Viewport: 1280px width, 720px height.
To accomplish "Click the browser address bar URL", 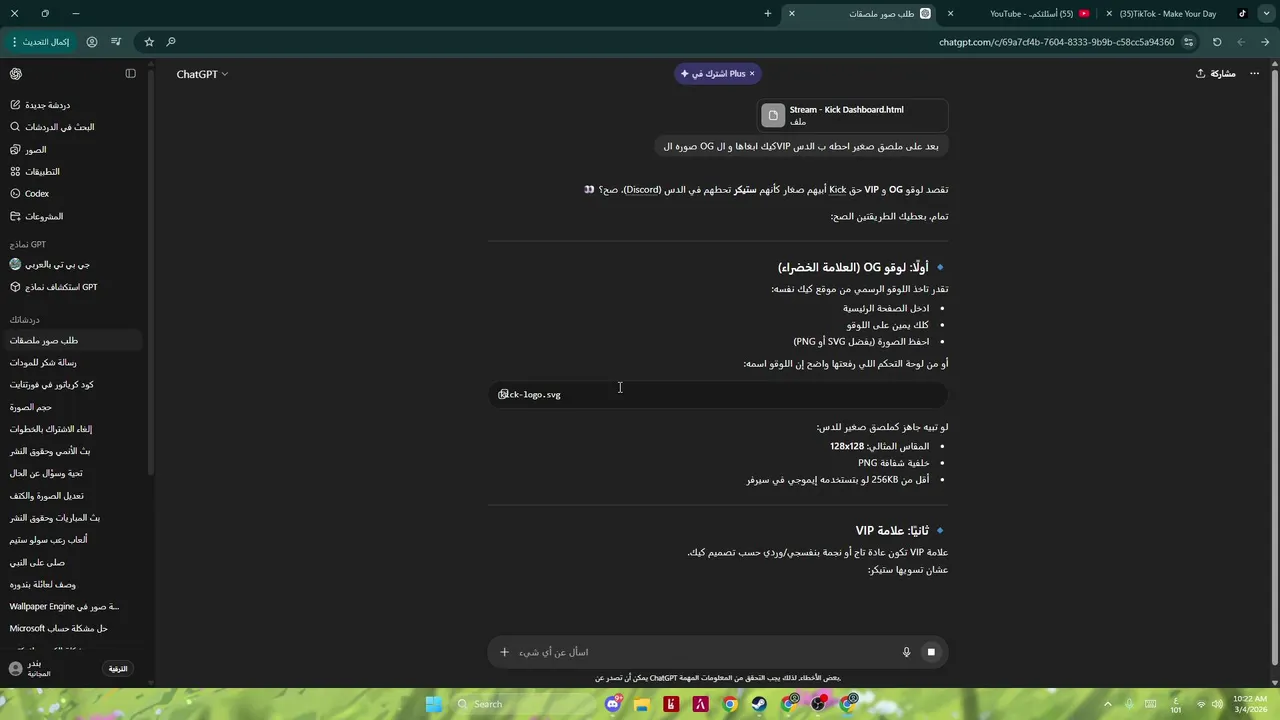I will [1056, 42].
